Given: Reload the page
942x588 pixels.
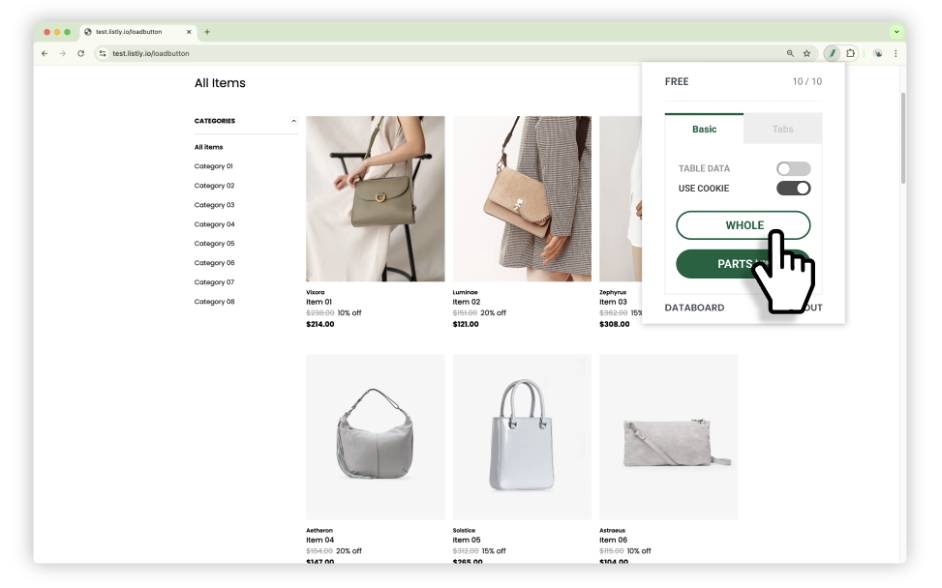Looking at the screenshot, I should point(80,53).
